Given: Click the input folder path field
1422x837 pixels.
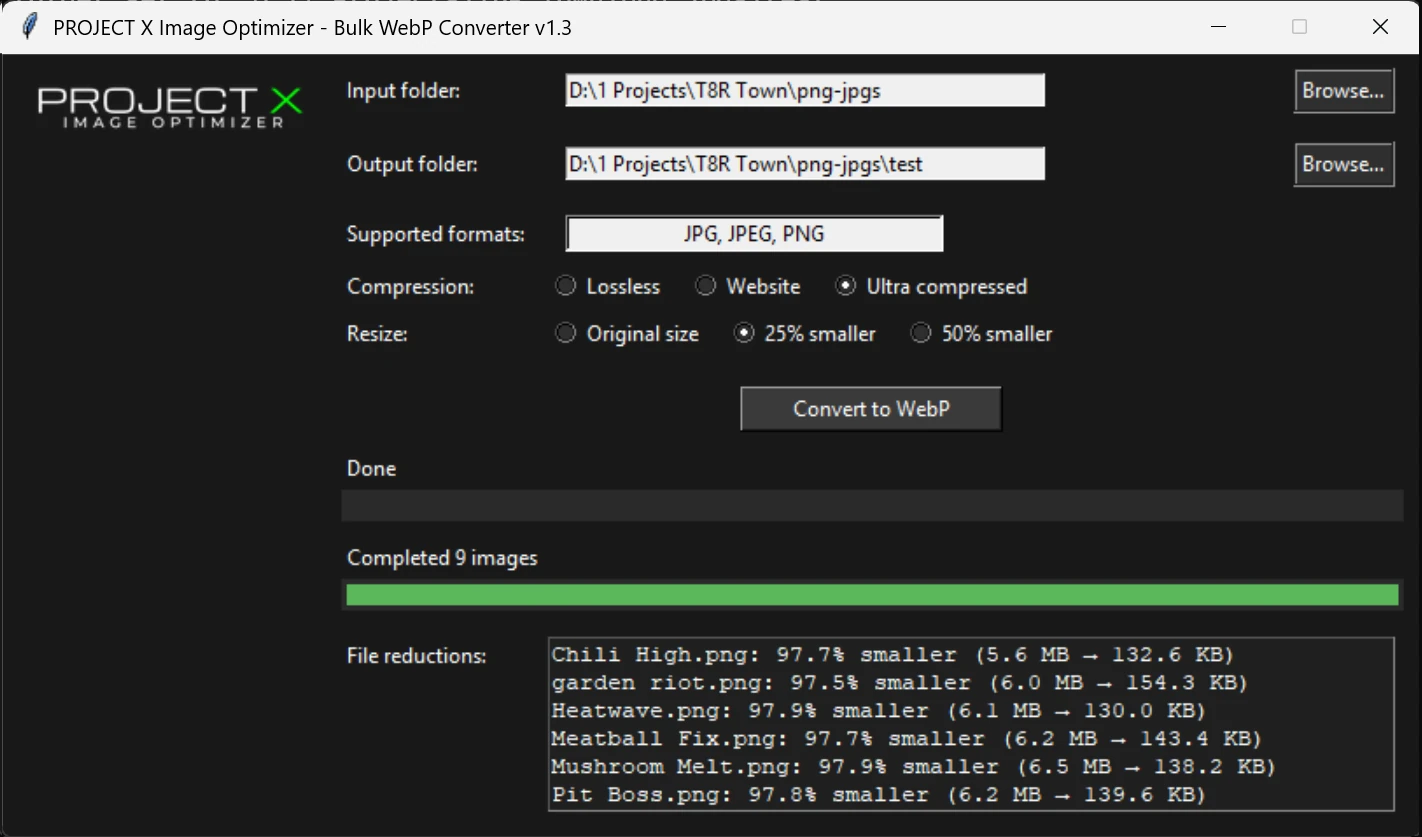Looking at the screenshot, I should pos(804,90).
